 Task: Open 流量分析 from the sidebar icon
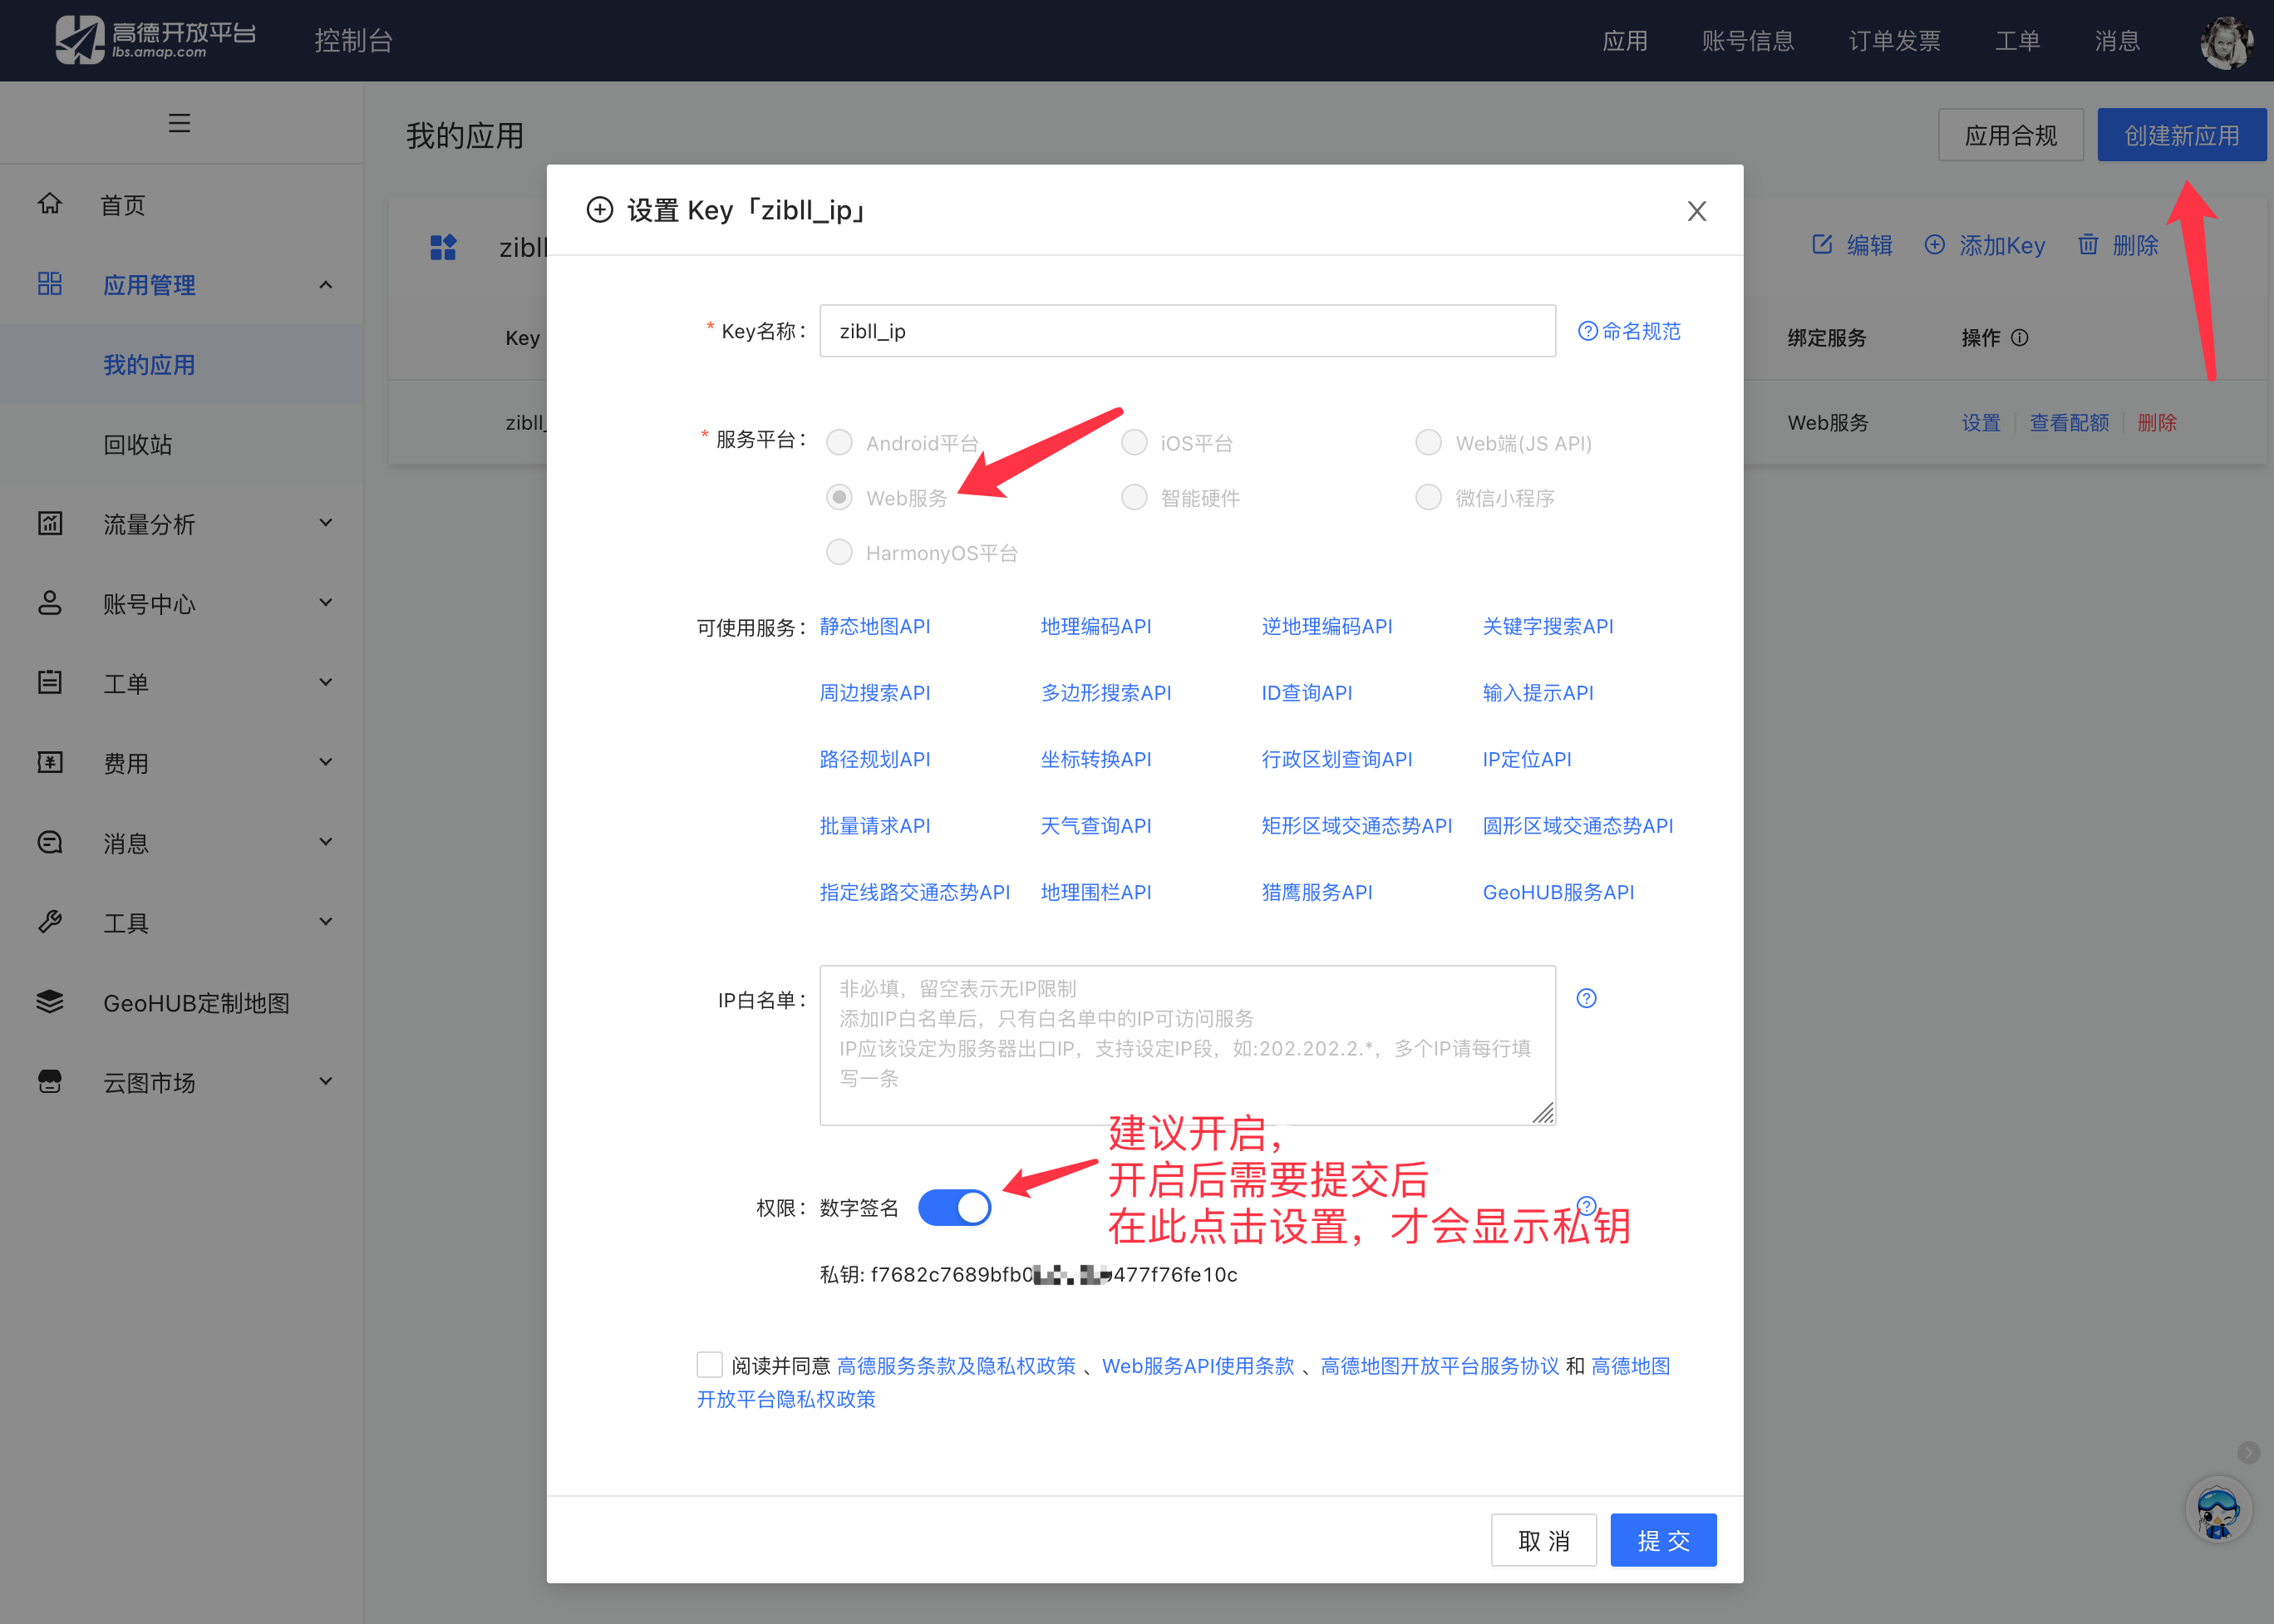(50, 523)
